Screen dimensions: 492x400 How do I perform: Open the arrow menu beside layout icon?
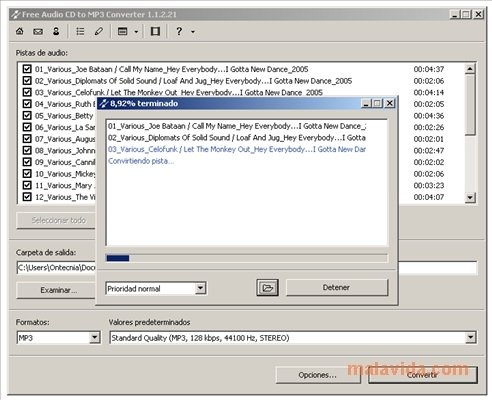click(x=136, y=32)
